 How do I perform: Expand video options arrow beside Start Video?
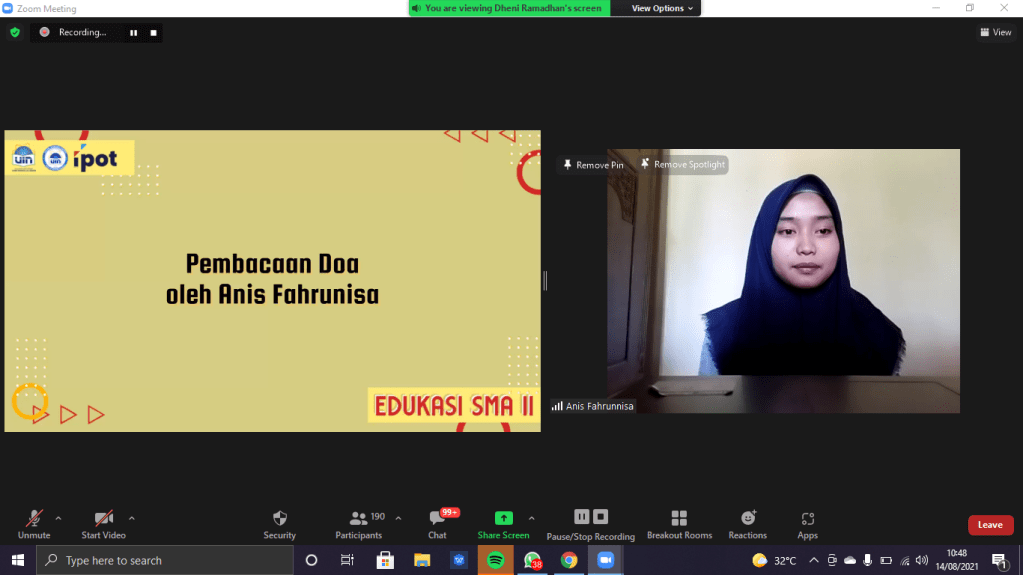click(132, 518)
